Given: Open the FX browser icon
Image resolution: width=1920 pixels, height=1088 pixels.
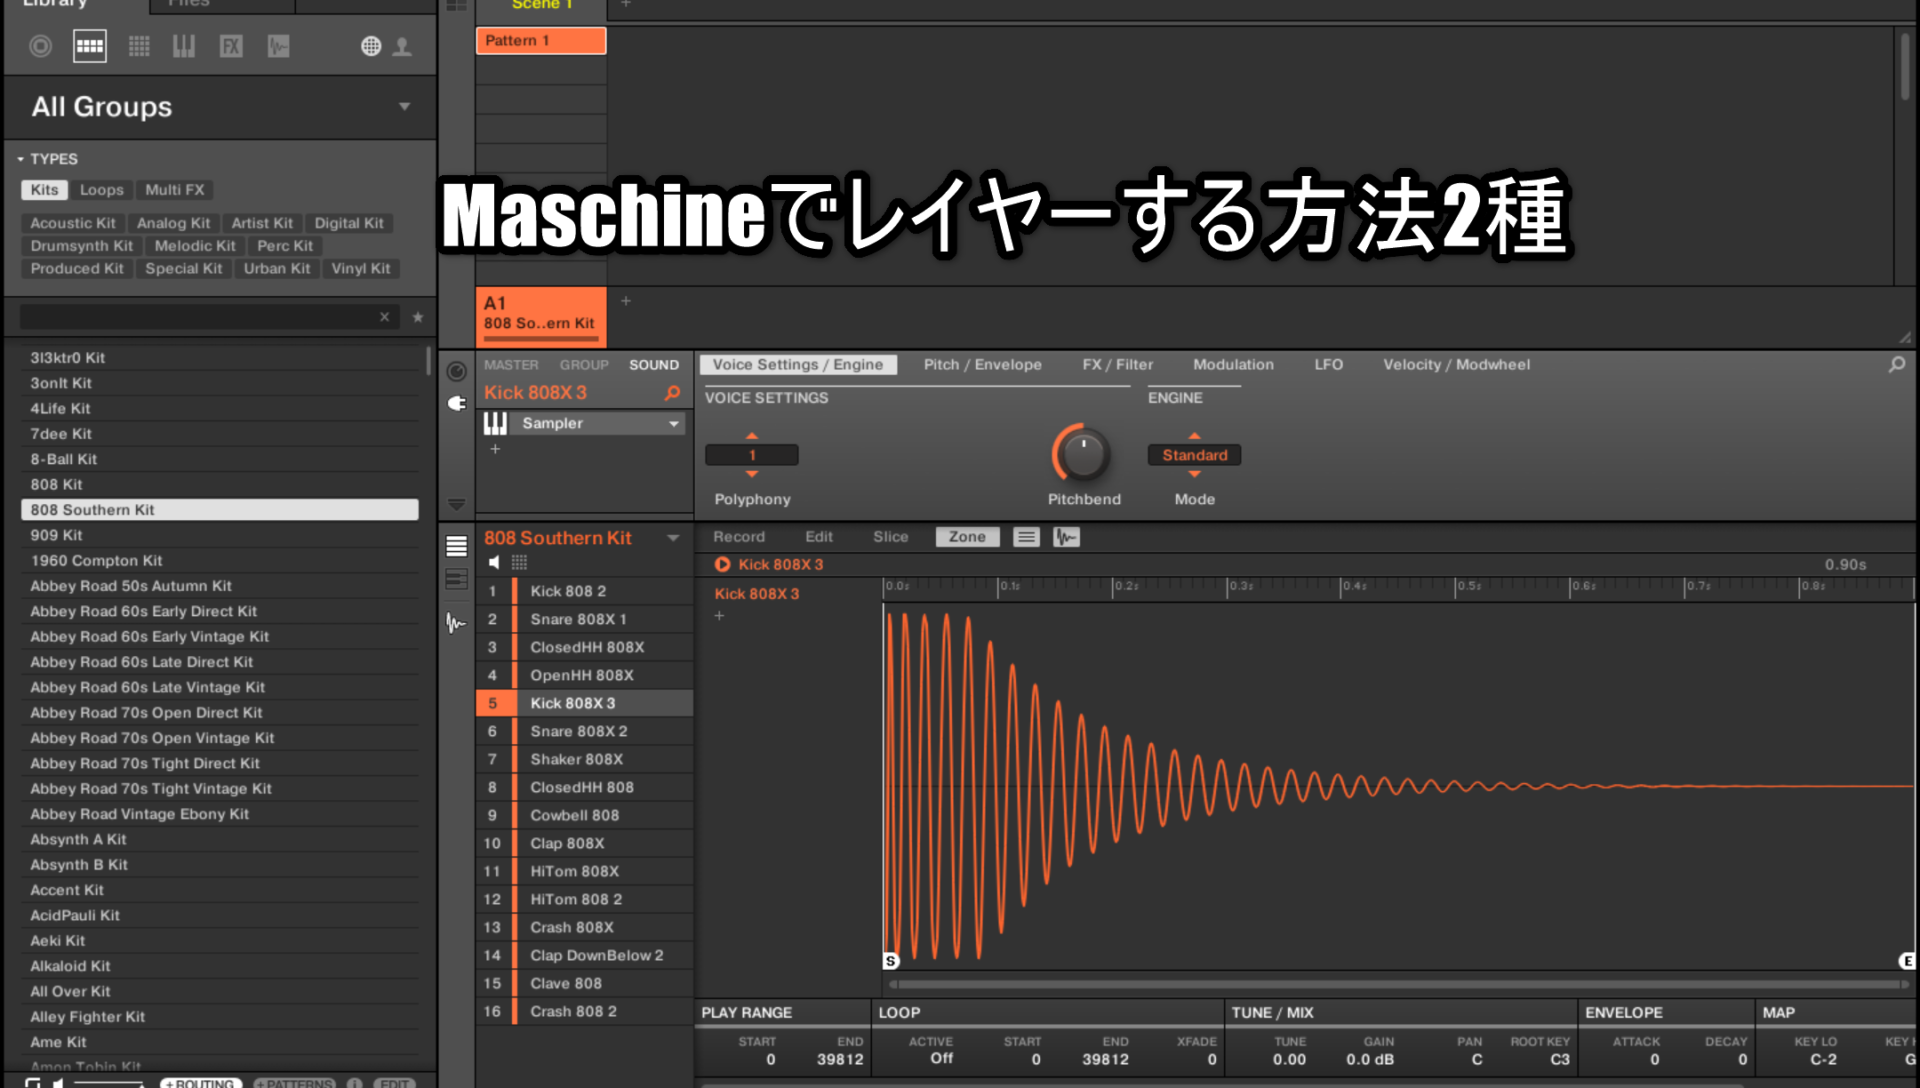Looking at the screenshot, I should tap(231, 46).
